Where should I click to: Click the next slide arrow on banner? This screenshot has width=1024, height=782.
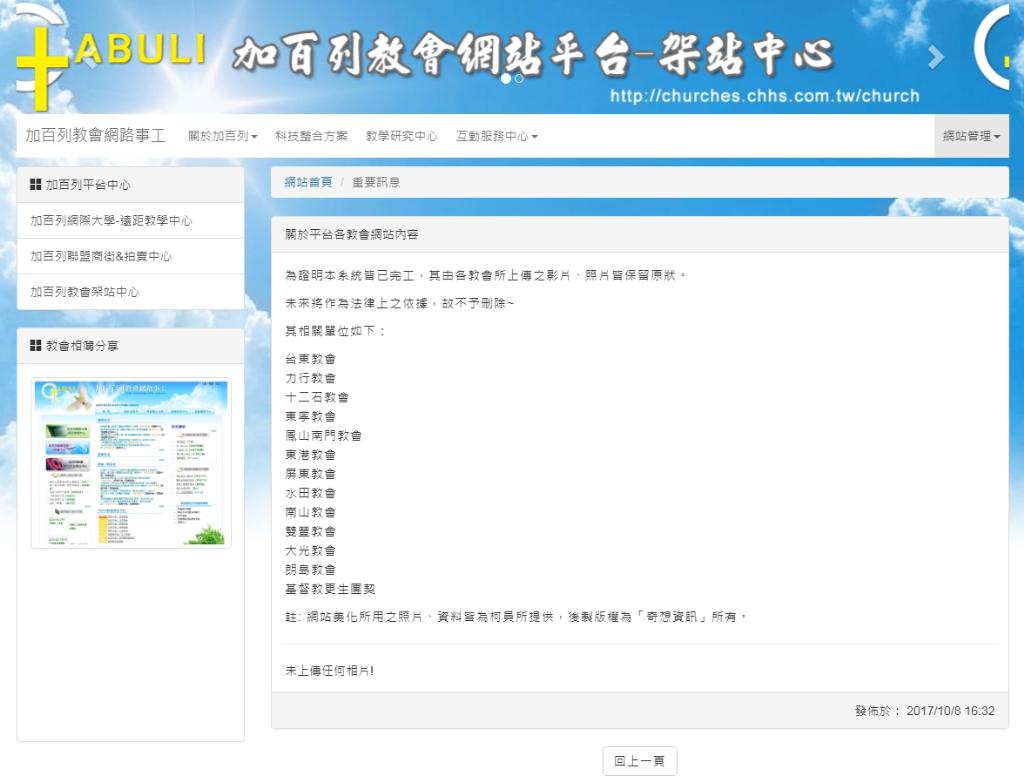click(x=935, y=58)
